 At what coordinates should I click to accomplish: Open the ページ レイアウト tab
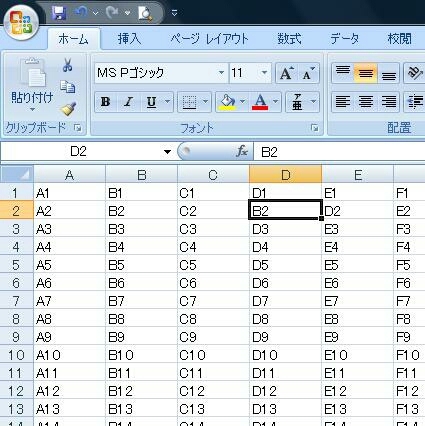click(x=210, y=39)
